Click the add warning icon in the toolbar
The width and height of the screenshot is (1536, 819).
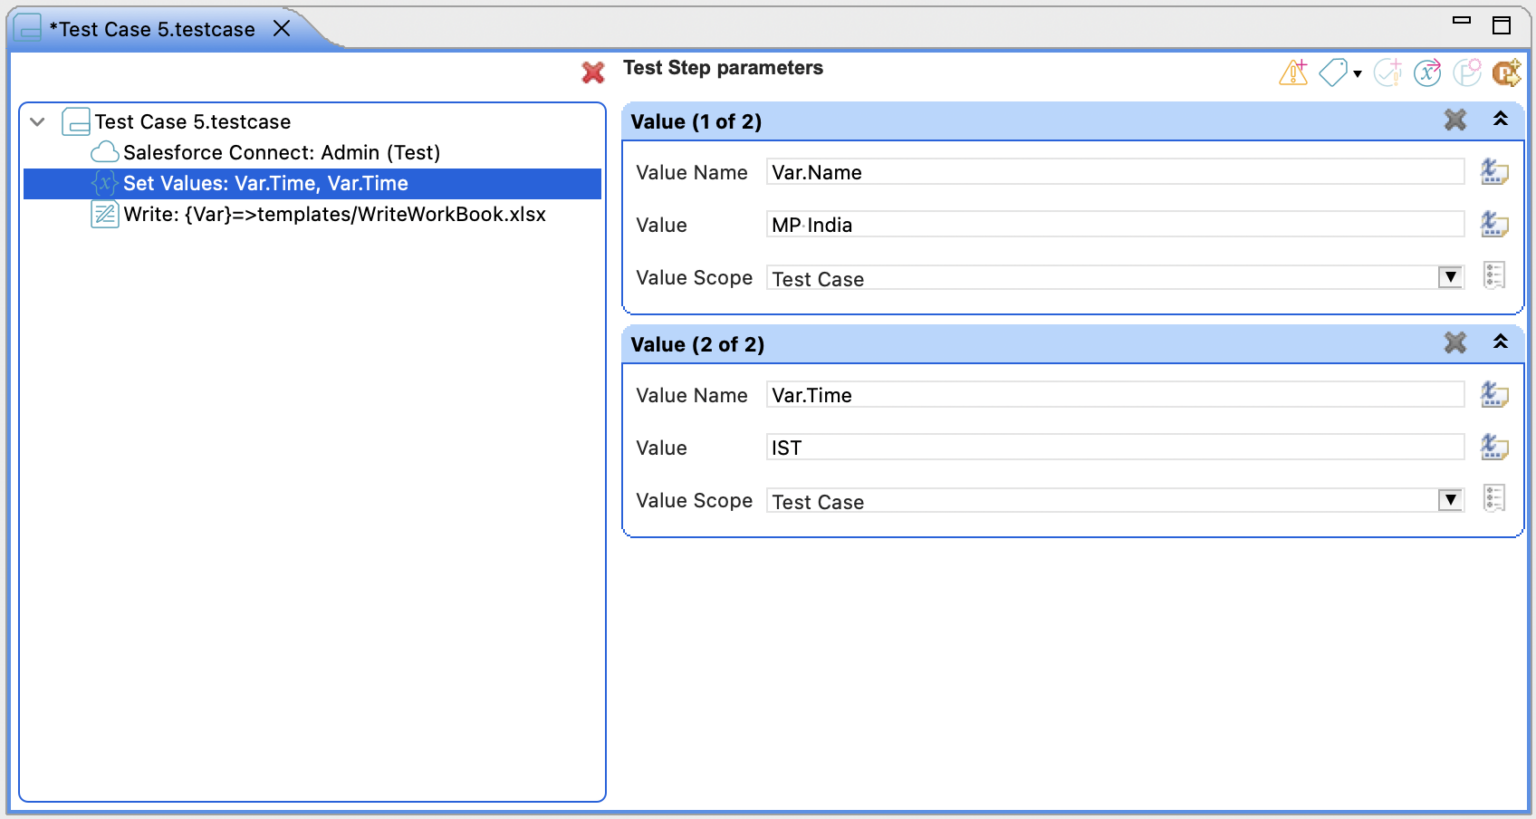pos(1293,72)
